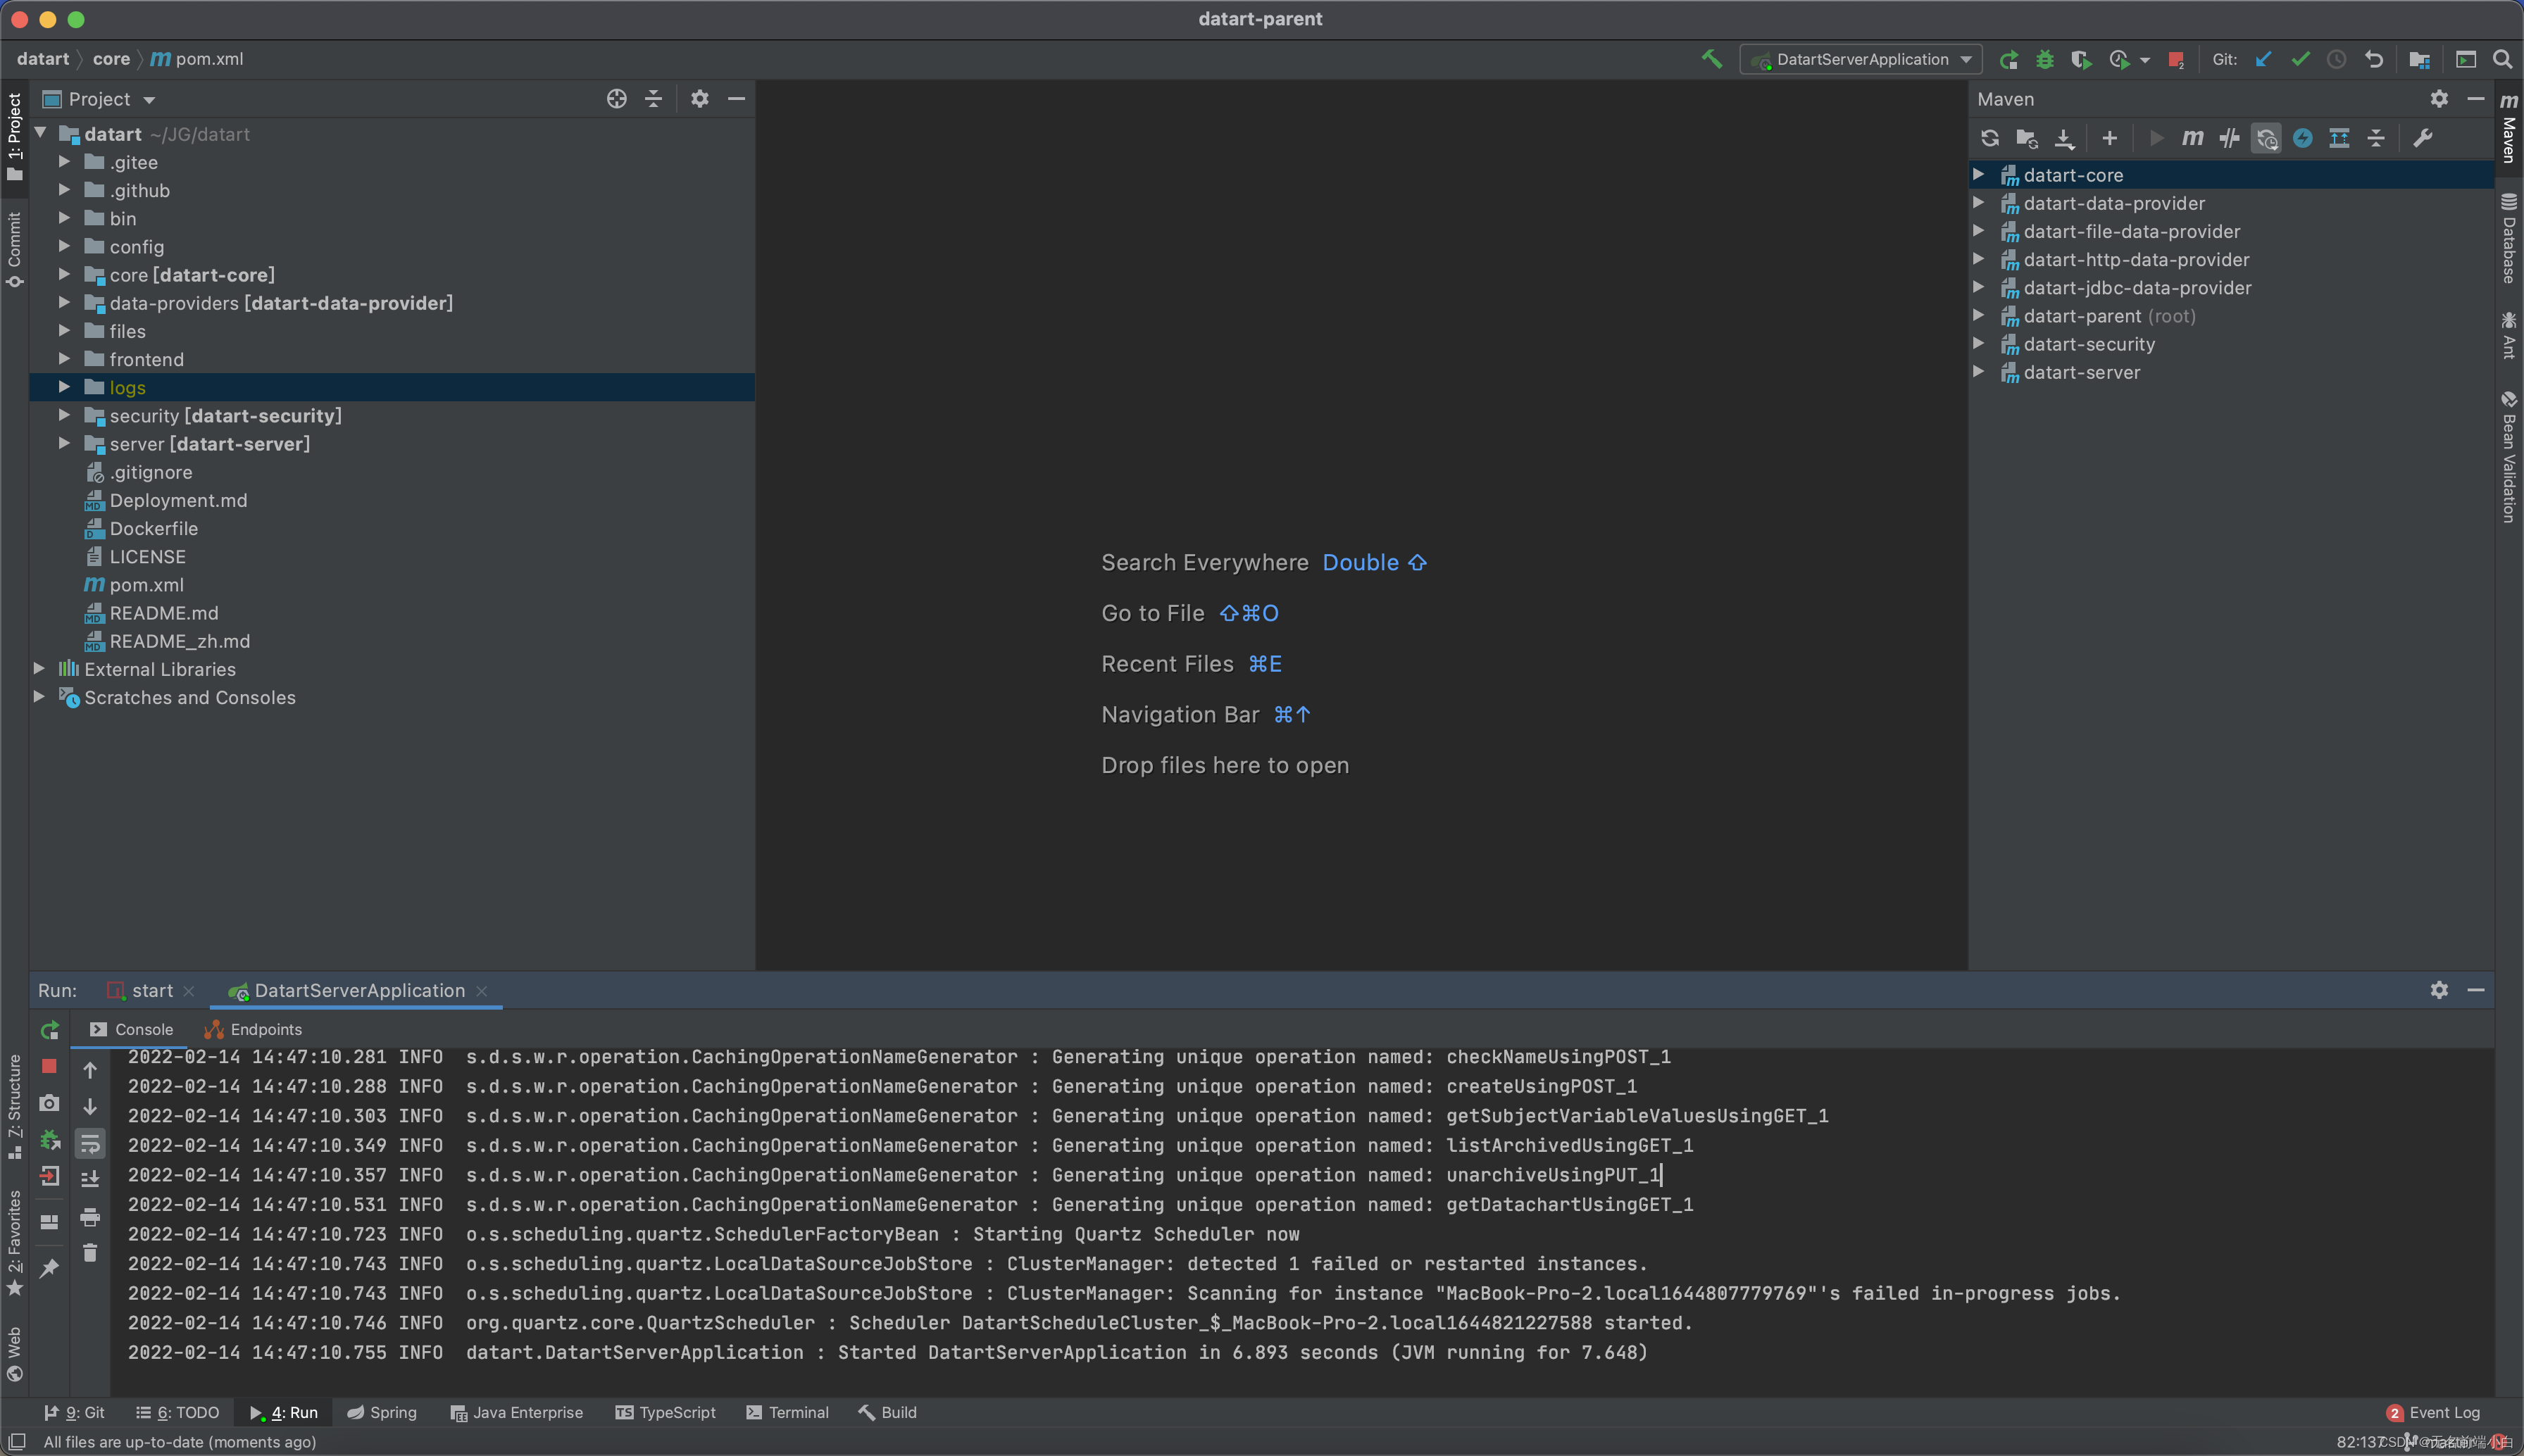Open Maven Settings wrench icon
2524x1456 pixels.
(x=2422, y=138)
